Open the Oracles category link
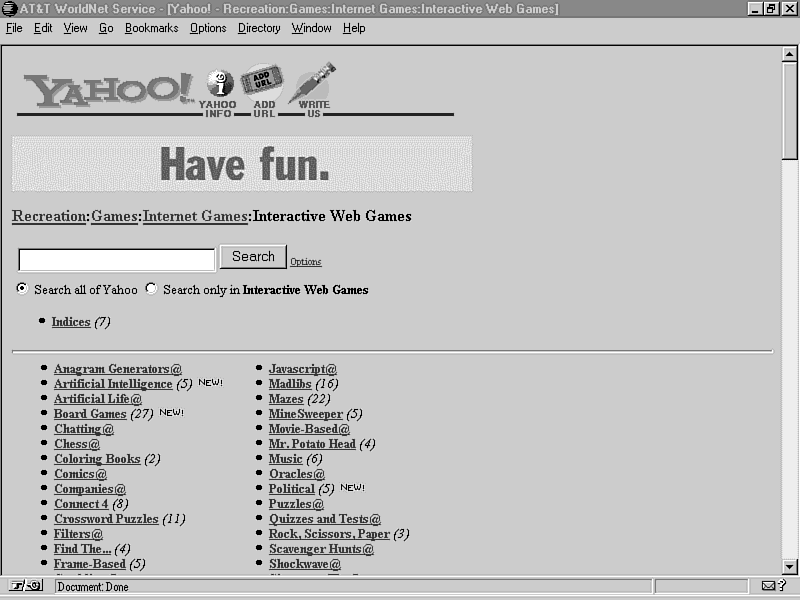The width and height of the screenshot is (800, 600). pyautogui.click(x=297, y=474)
